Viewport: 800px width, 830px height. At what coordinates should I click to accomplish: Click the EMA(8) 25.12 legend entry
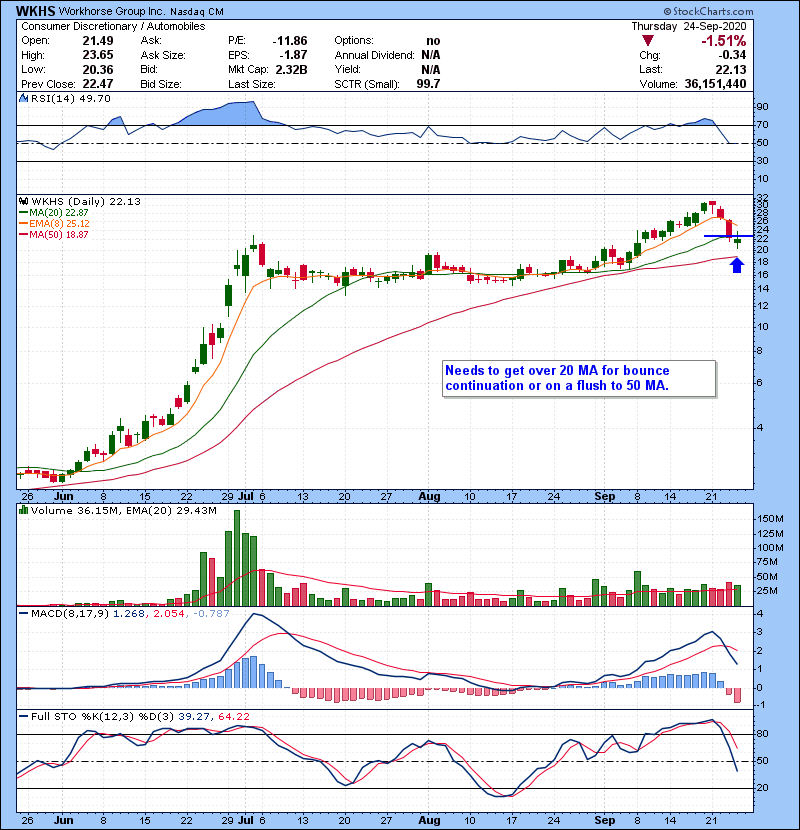tap(59, 224)
